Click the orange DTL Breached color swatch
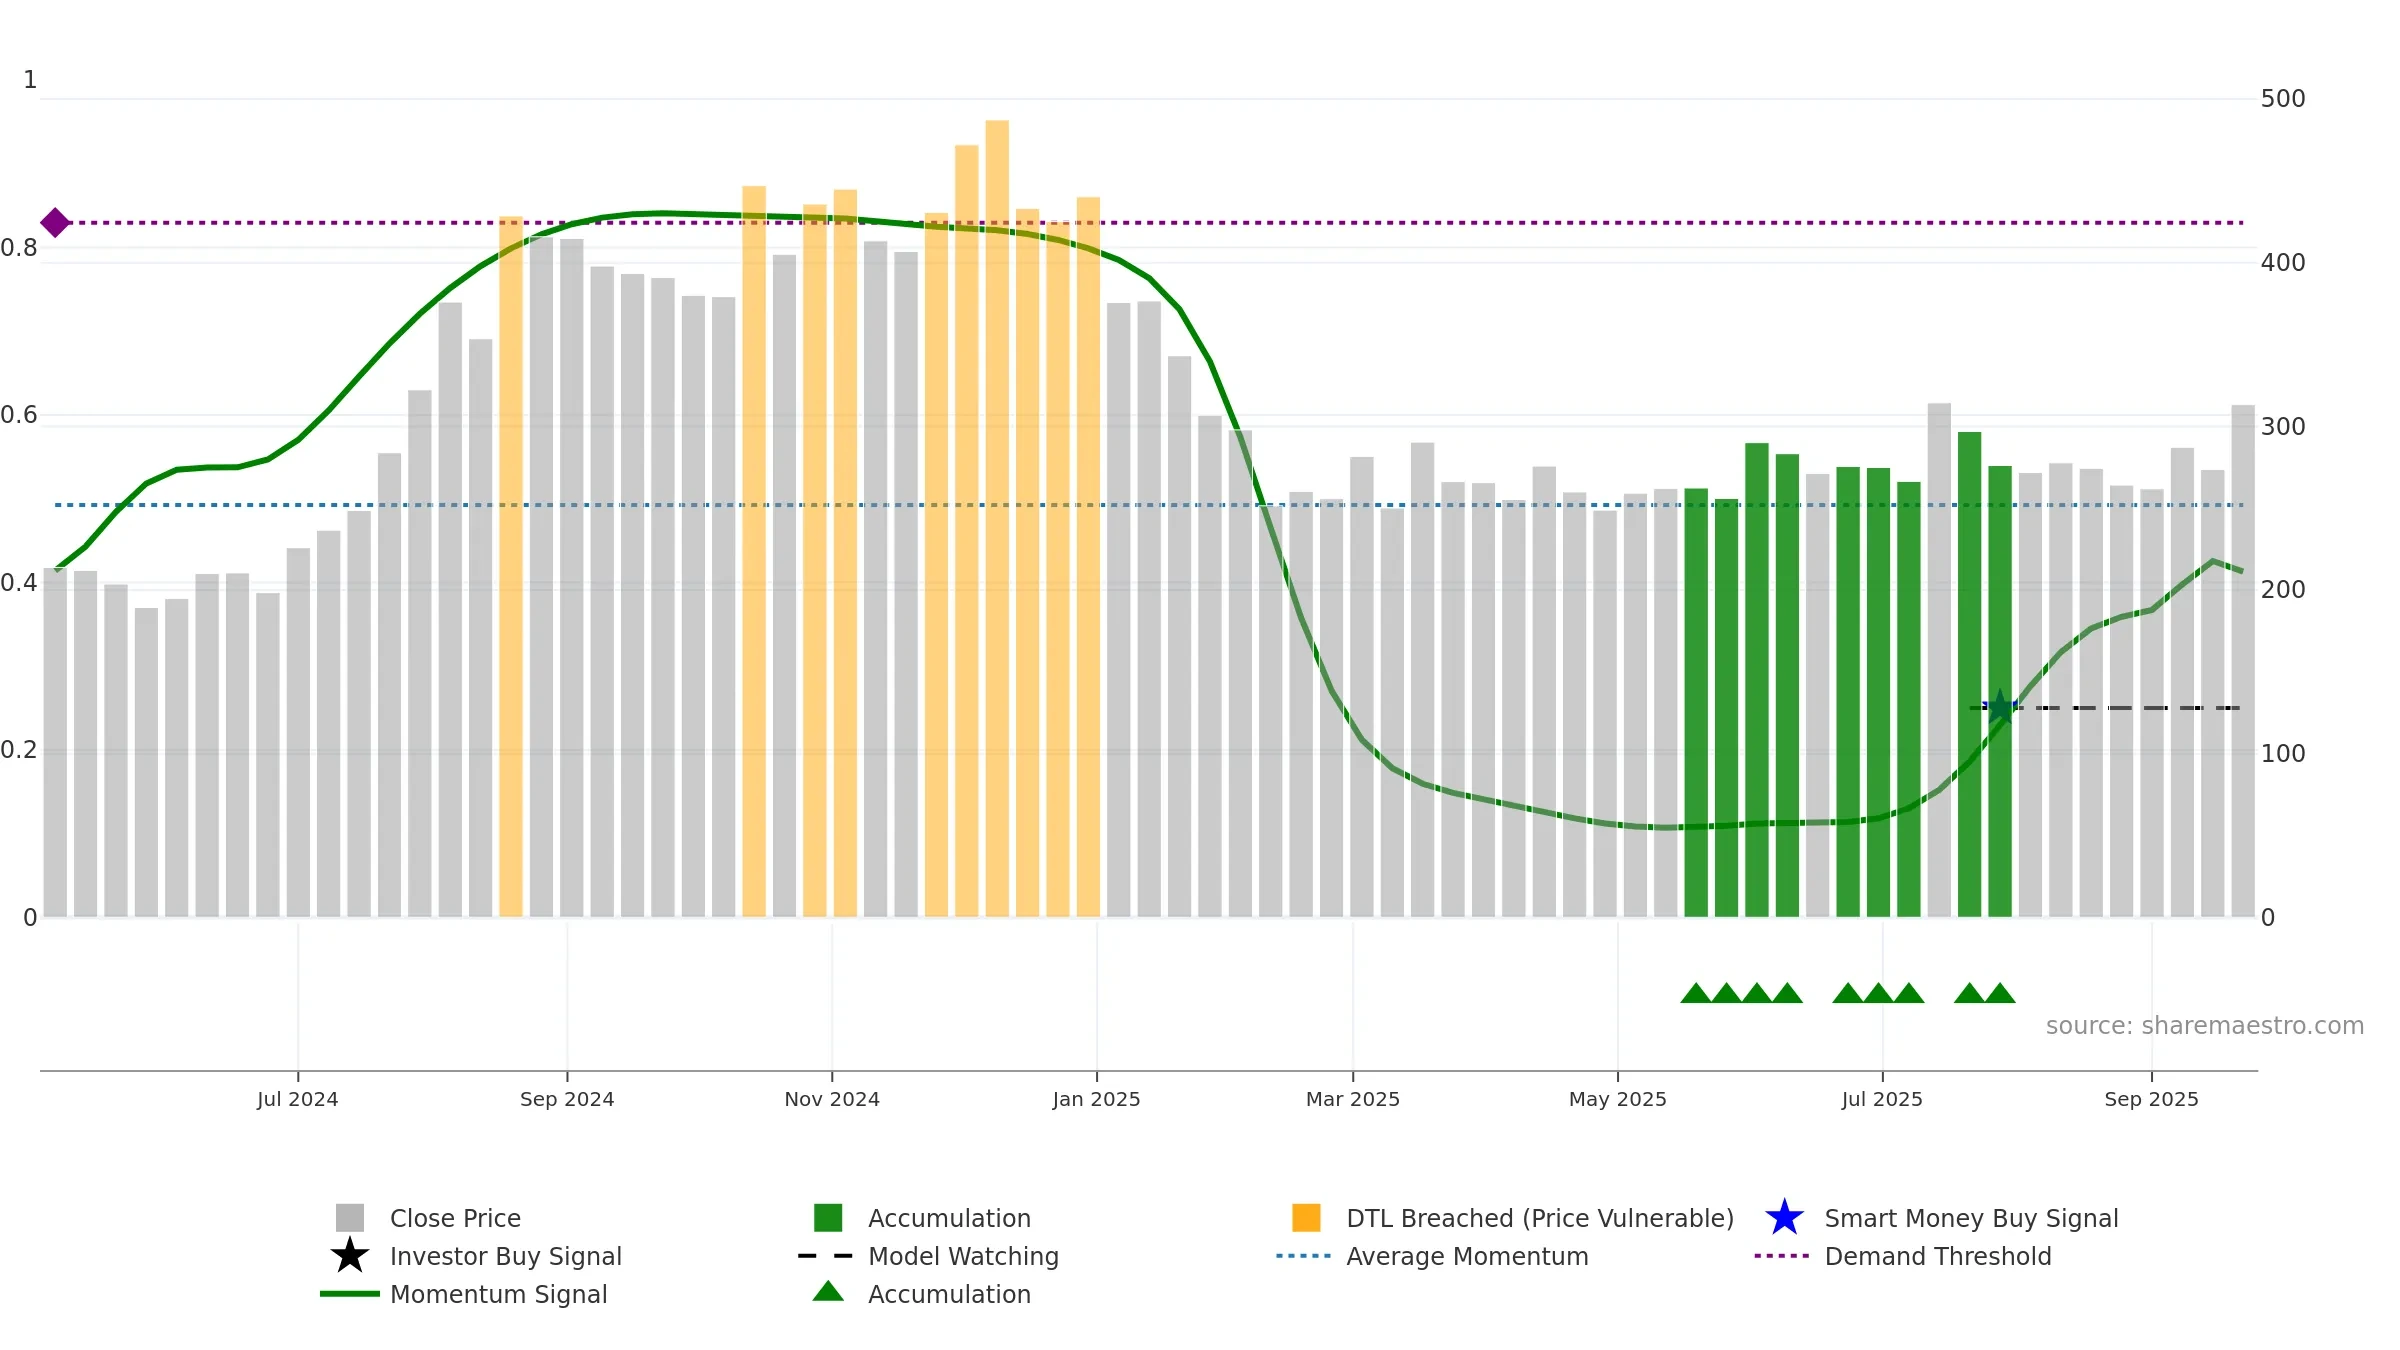The width and height of the screenshot is (2400, 1350). [1306, 1217]
